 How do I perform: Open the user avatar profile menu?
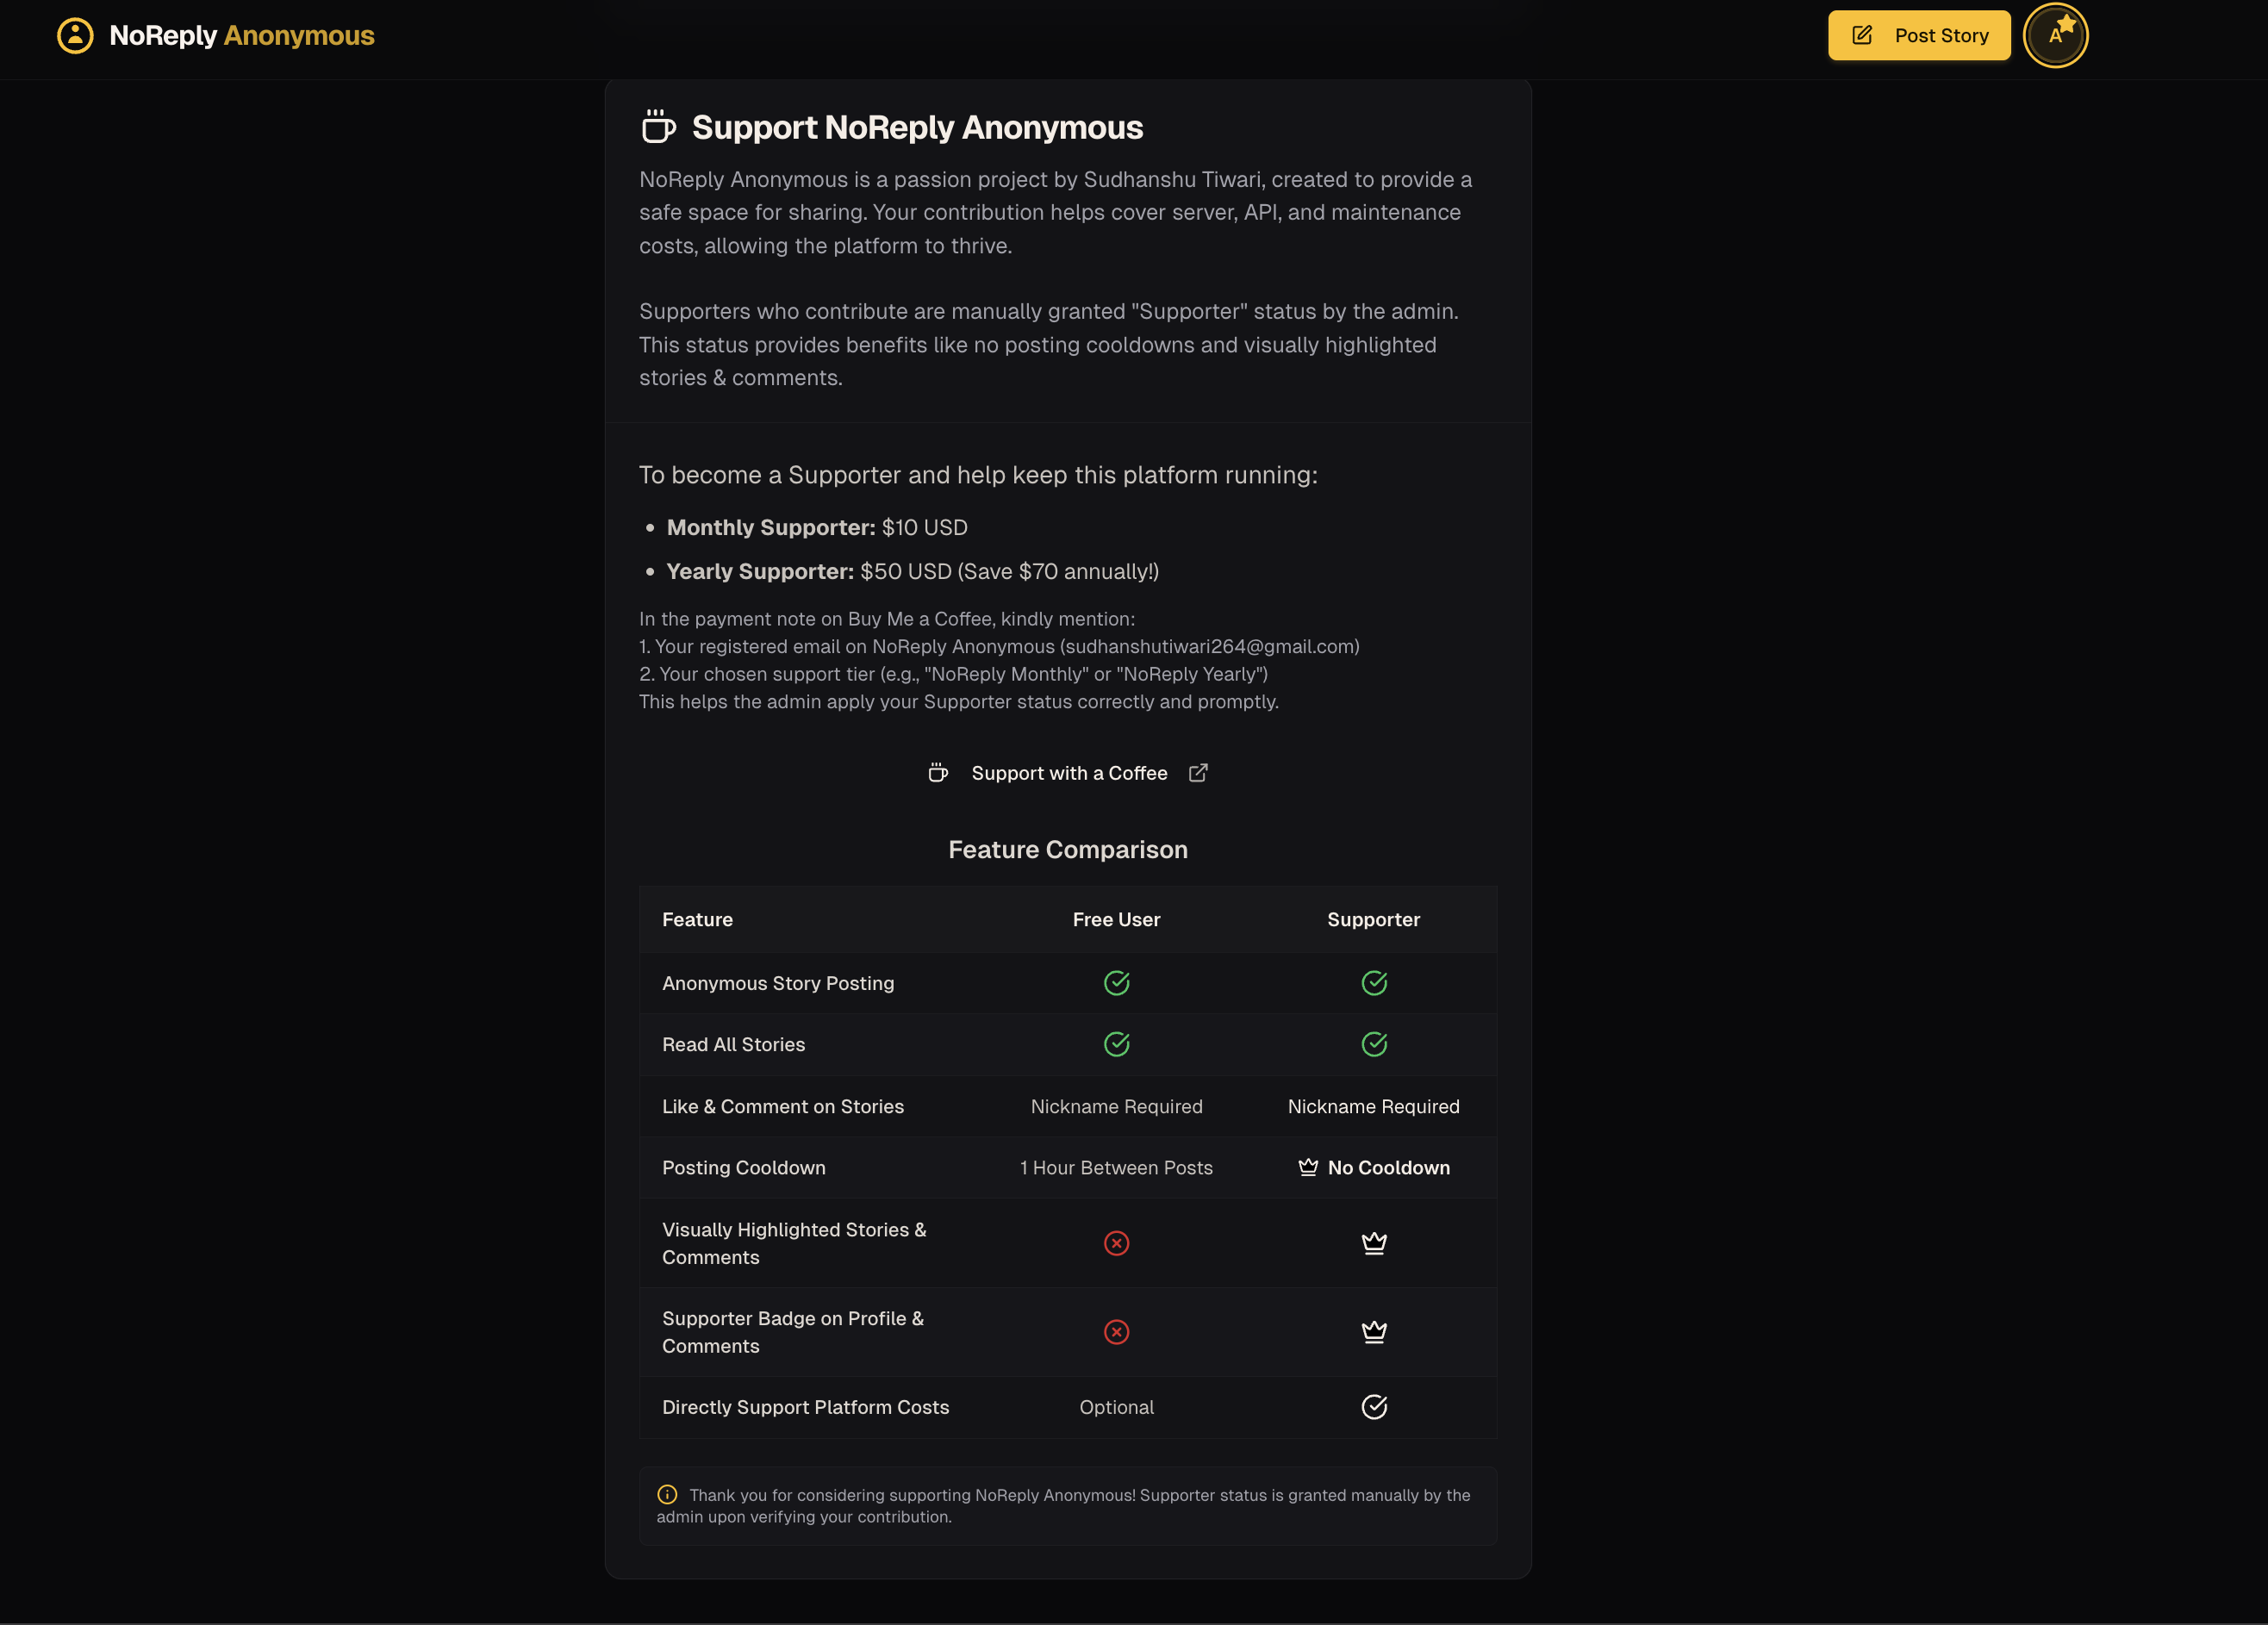click(x=2055, y=36)
